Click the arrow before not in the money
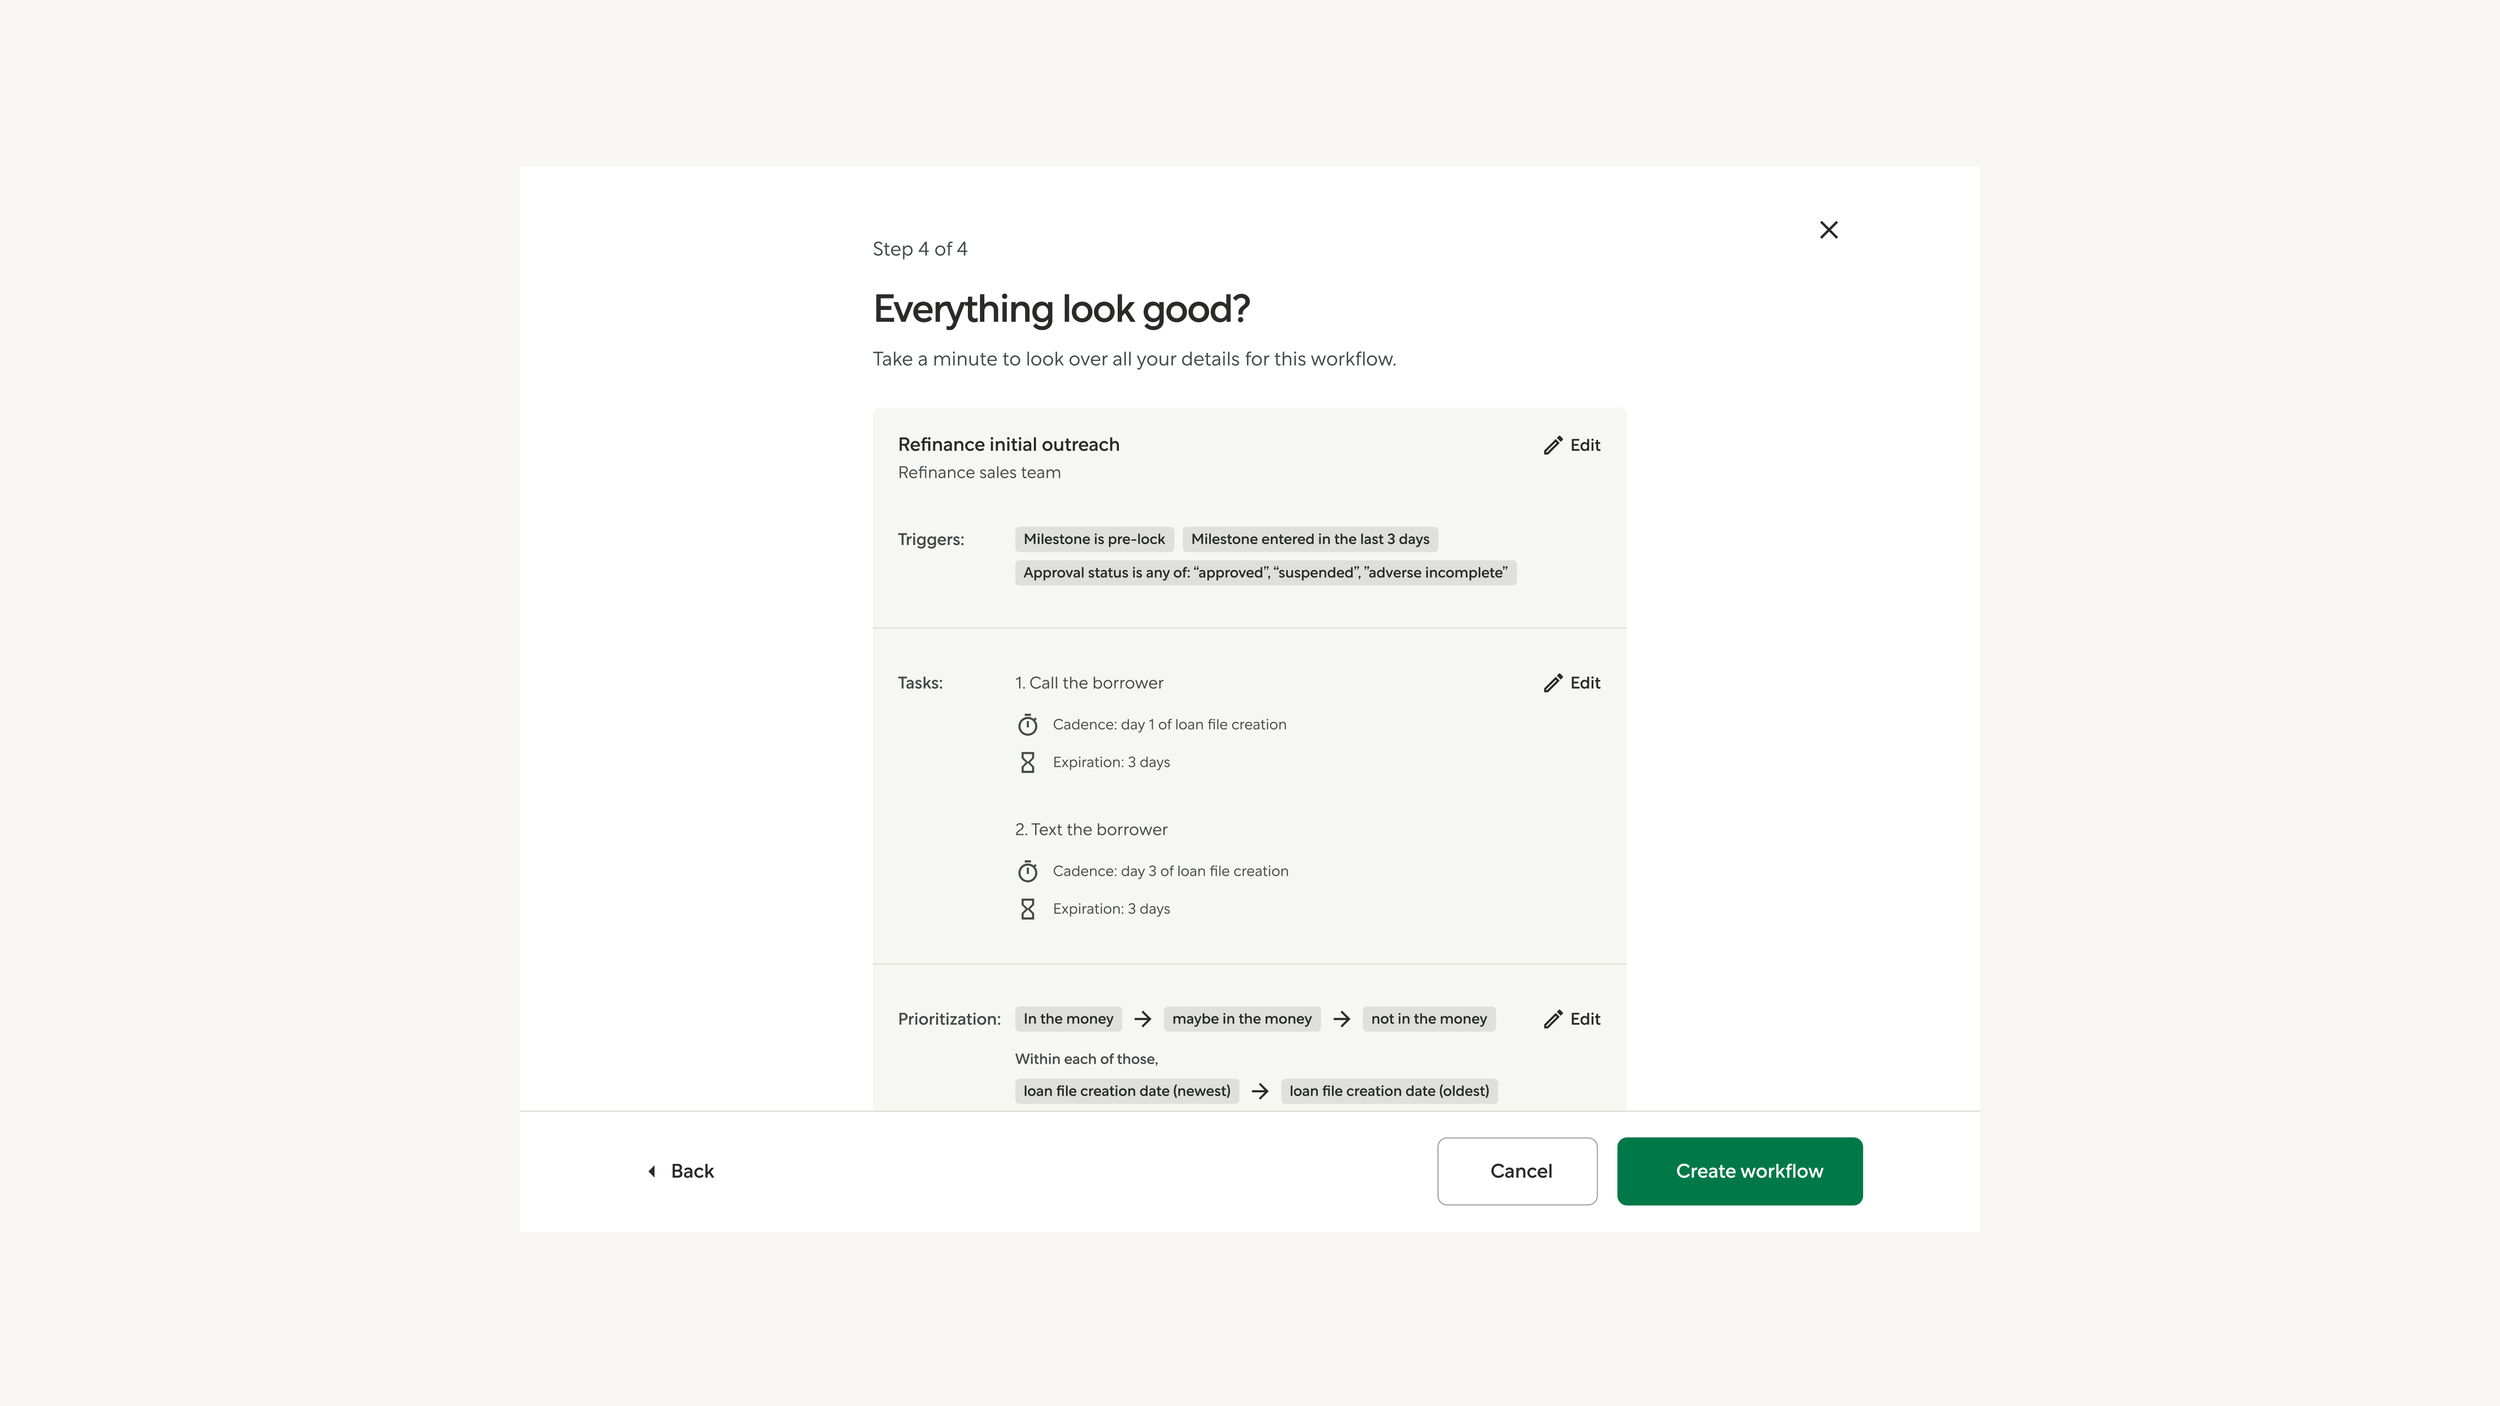Image resolution: width=2500 pixels, height=1406 pixels. point(1342,1019)
